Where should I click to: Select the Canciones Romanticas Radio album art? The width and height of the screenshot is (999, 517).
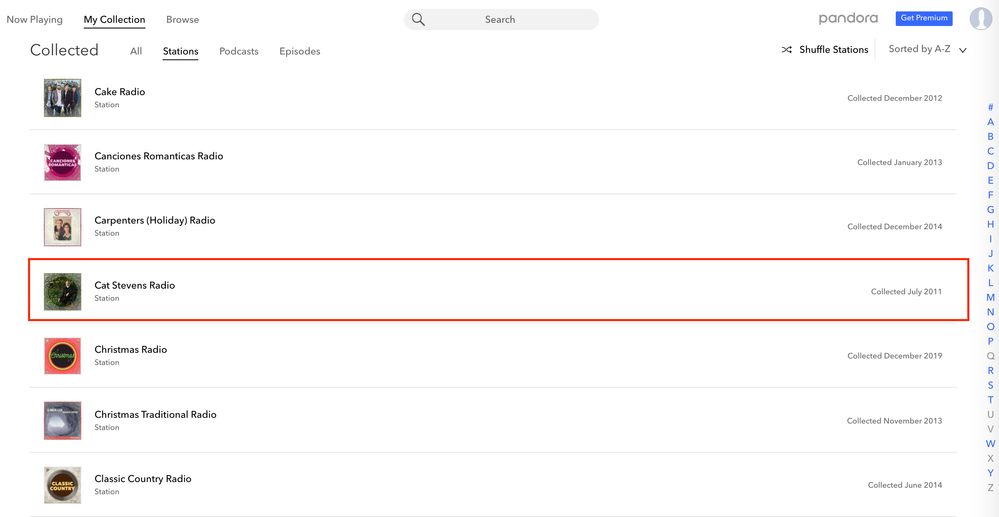62,162
